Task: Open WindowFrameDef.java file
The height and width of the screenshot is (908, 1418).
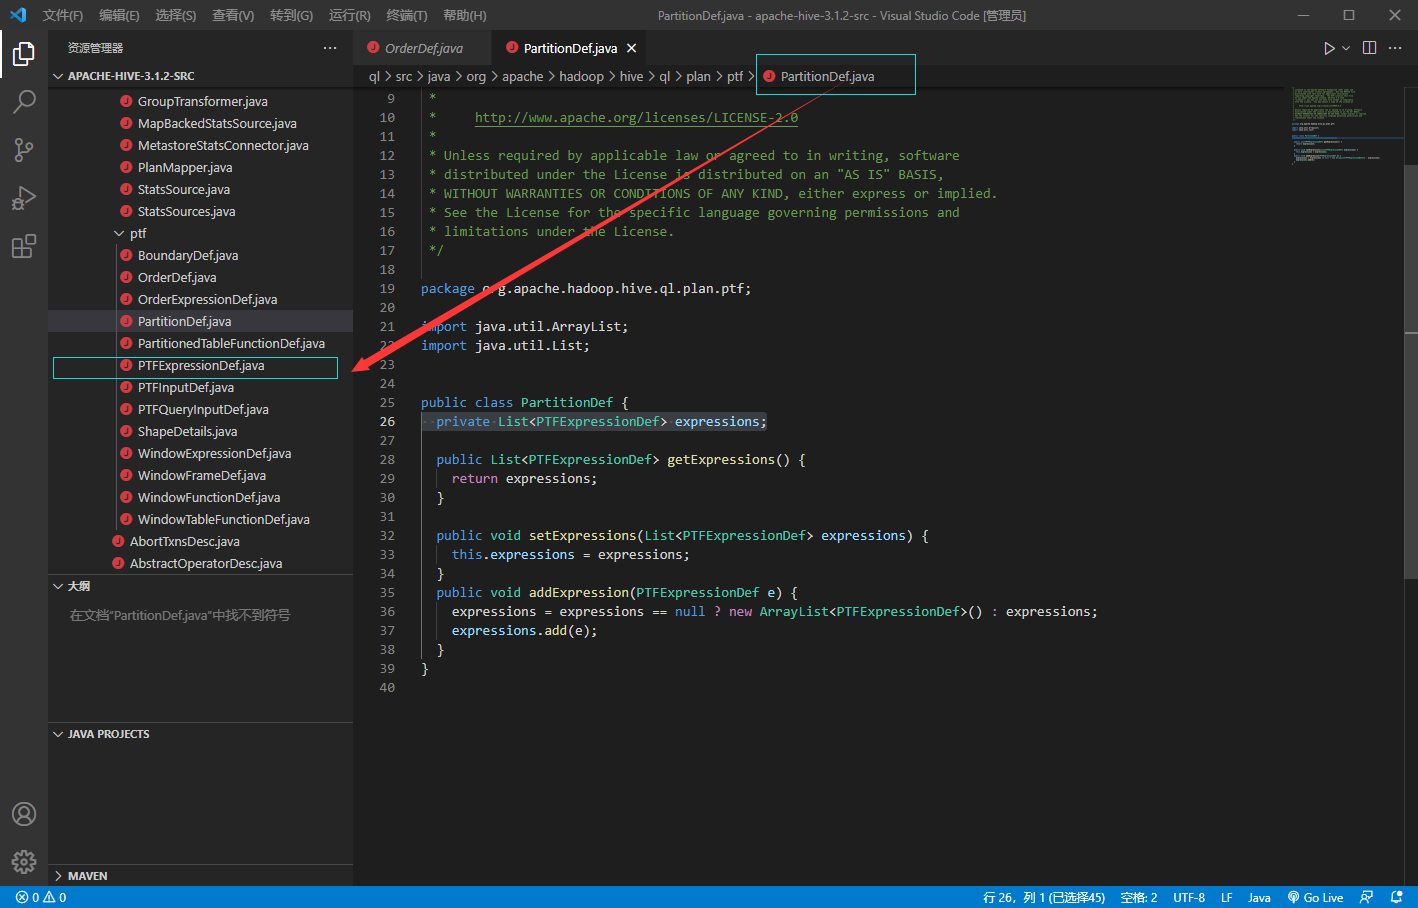Action: [x=202, y=475]
